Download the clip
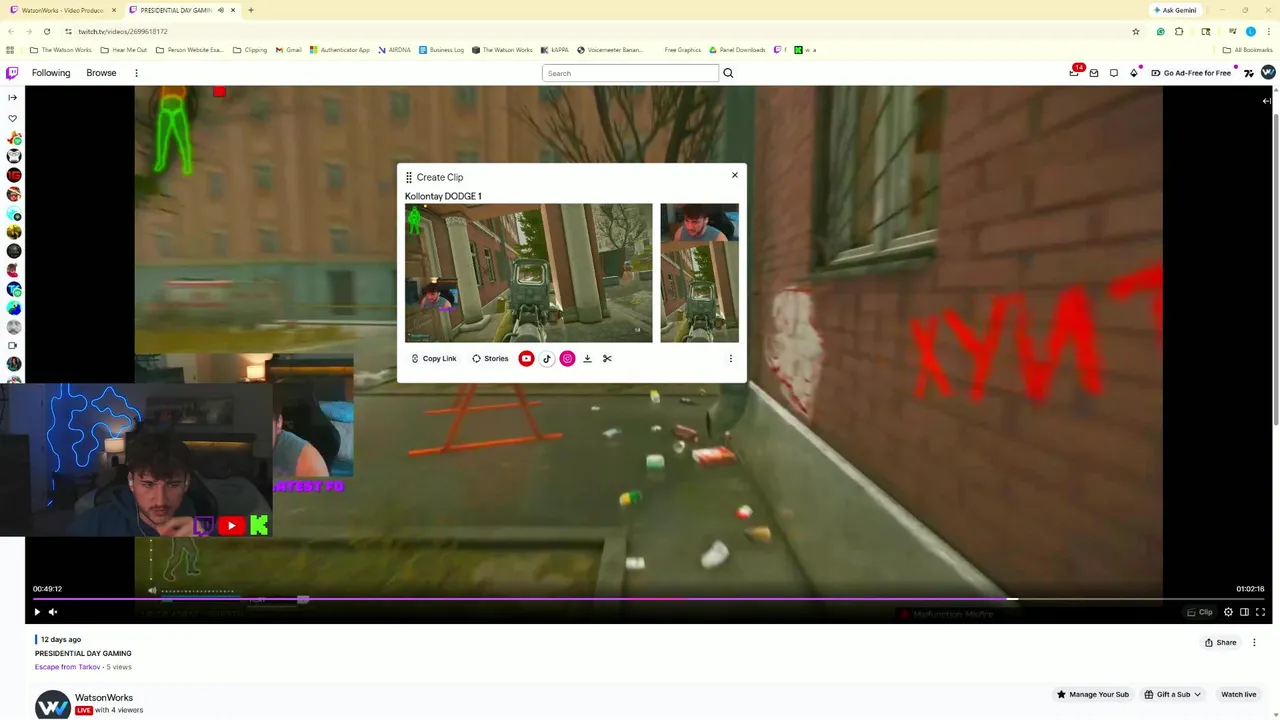This screenshot has height=720, width=1280. pyautogui.click(x=587, y=358)
